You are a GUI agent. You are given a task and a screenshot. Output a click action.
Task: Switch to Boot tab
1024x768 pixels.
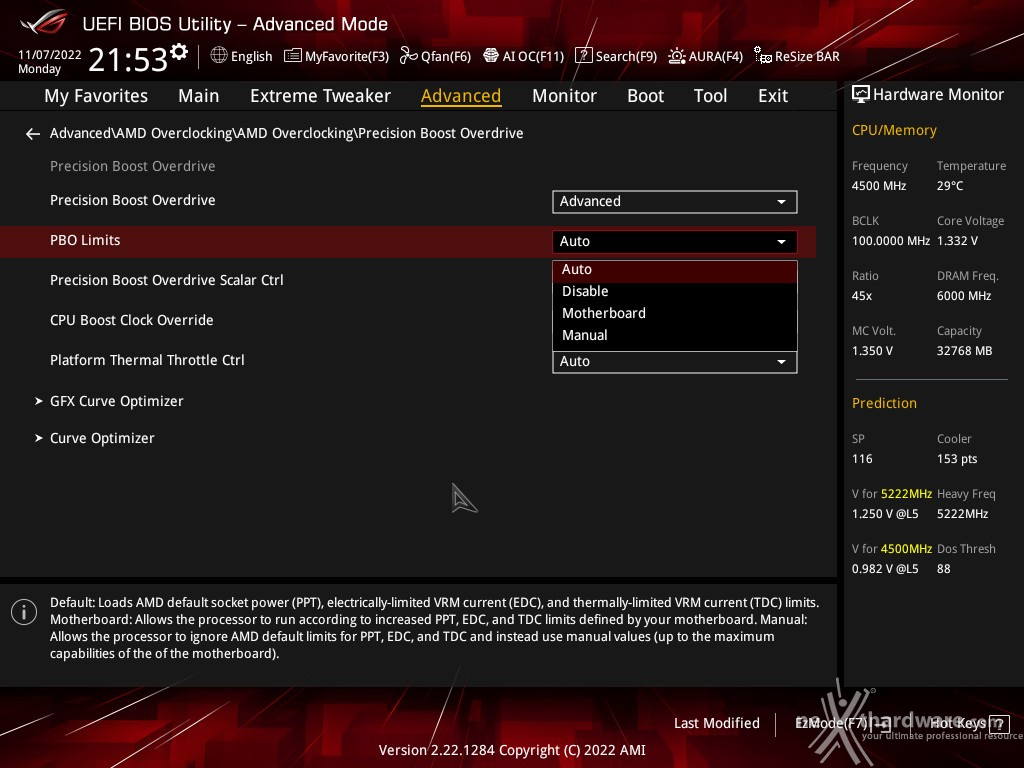click(x=645, y=96)
